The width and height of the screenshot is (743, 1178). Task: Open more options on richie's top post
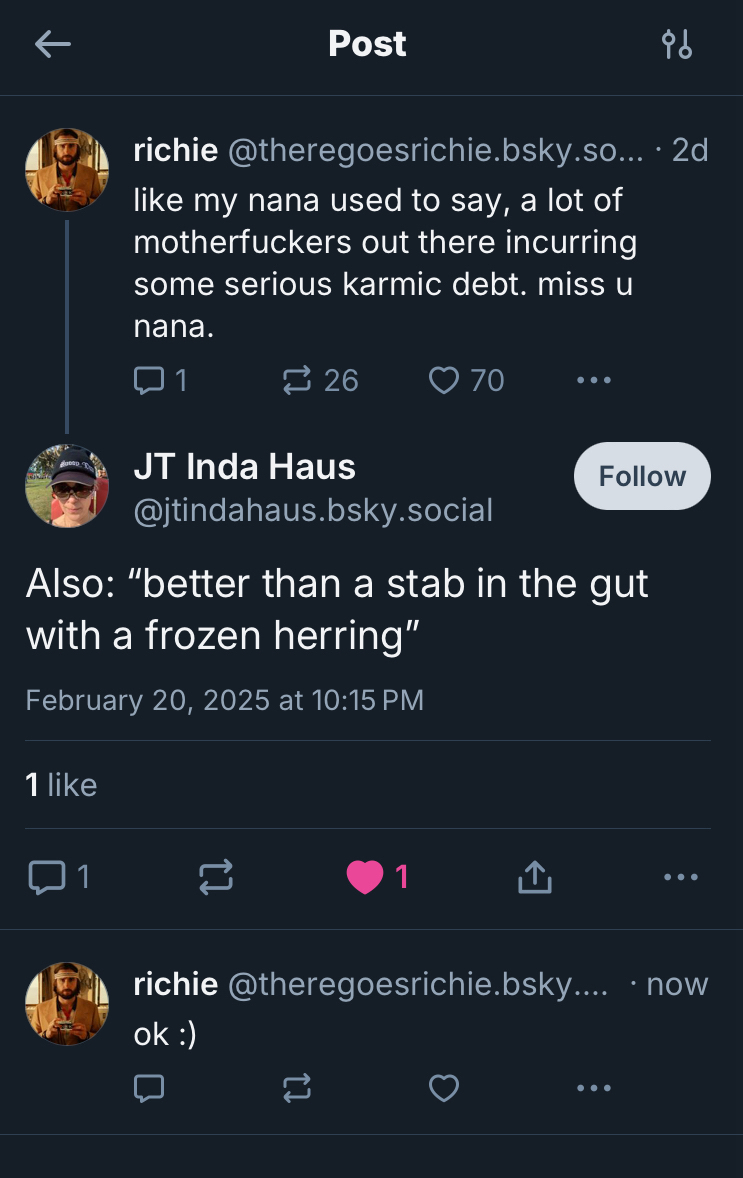[x=593, y=380]
